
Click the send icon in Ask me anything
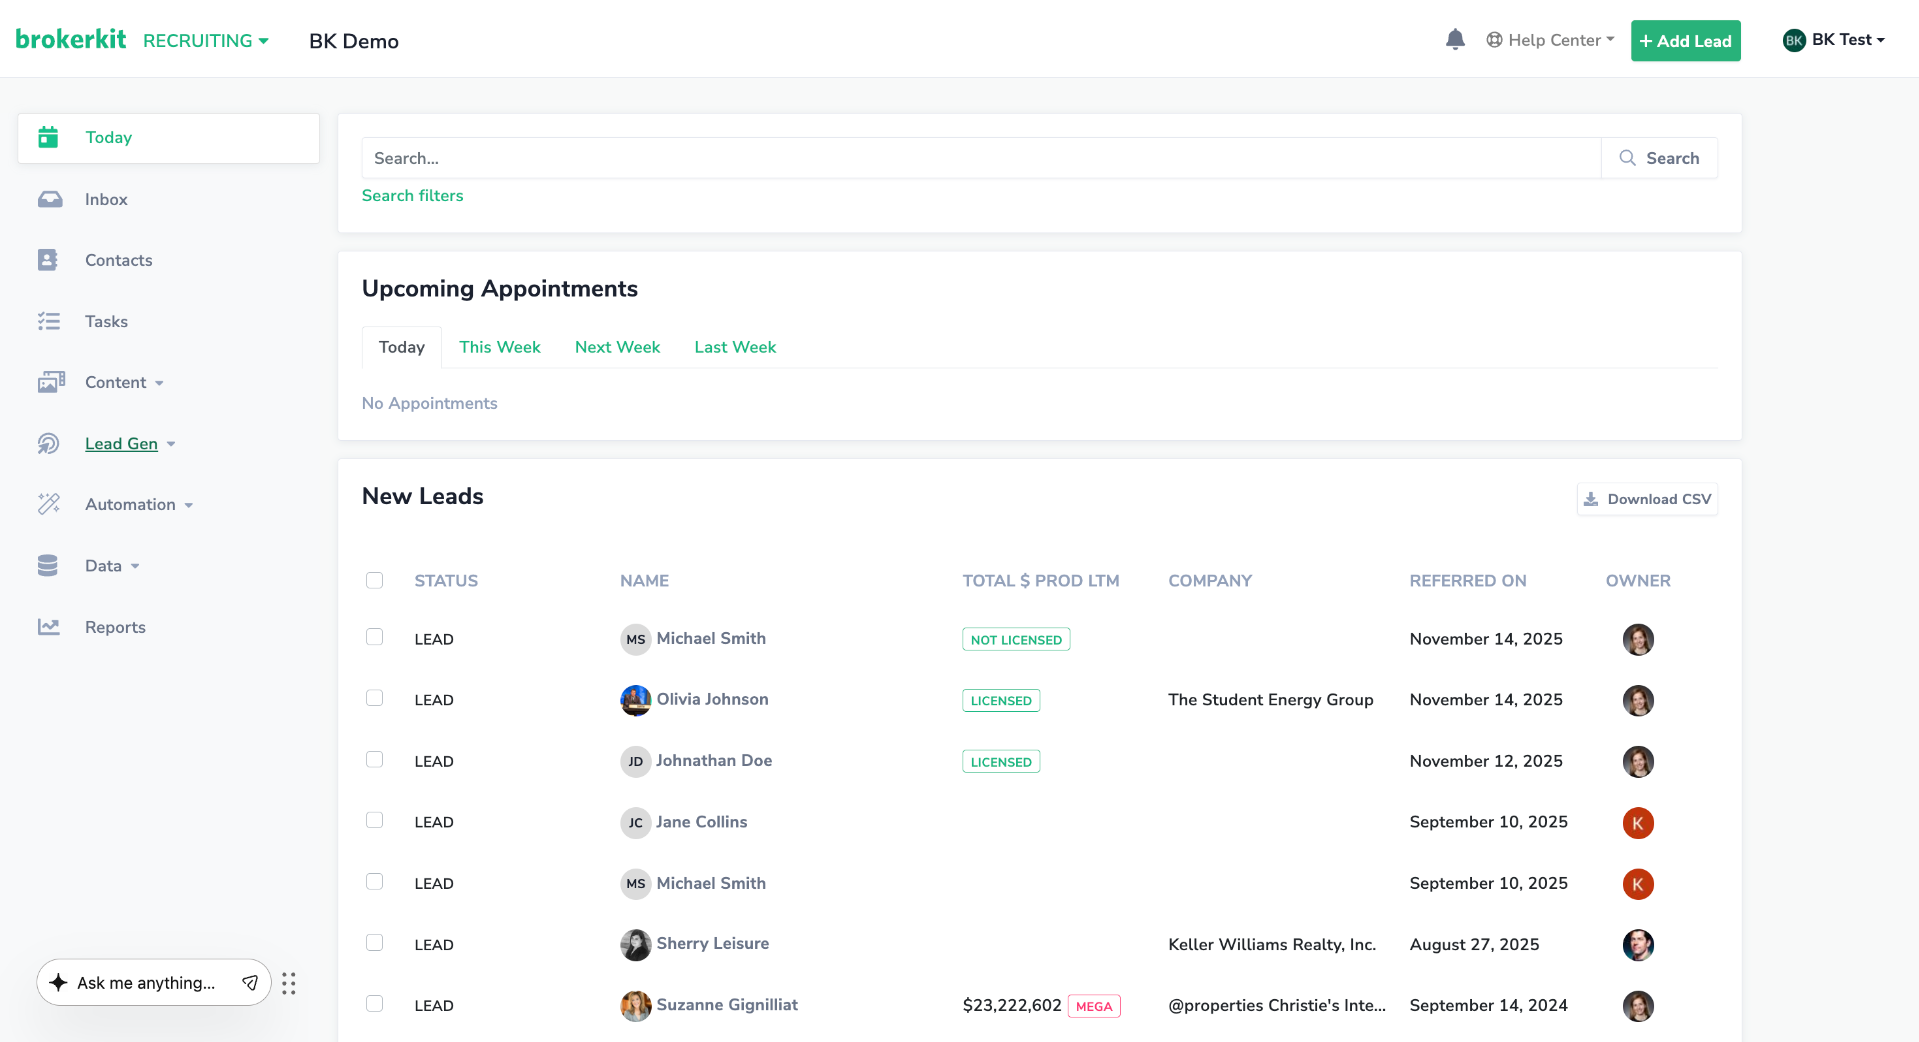point(250,983)
